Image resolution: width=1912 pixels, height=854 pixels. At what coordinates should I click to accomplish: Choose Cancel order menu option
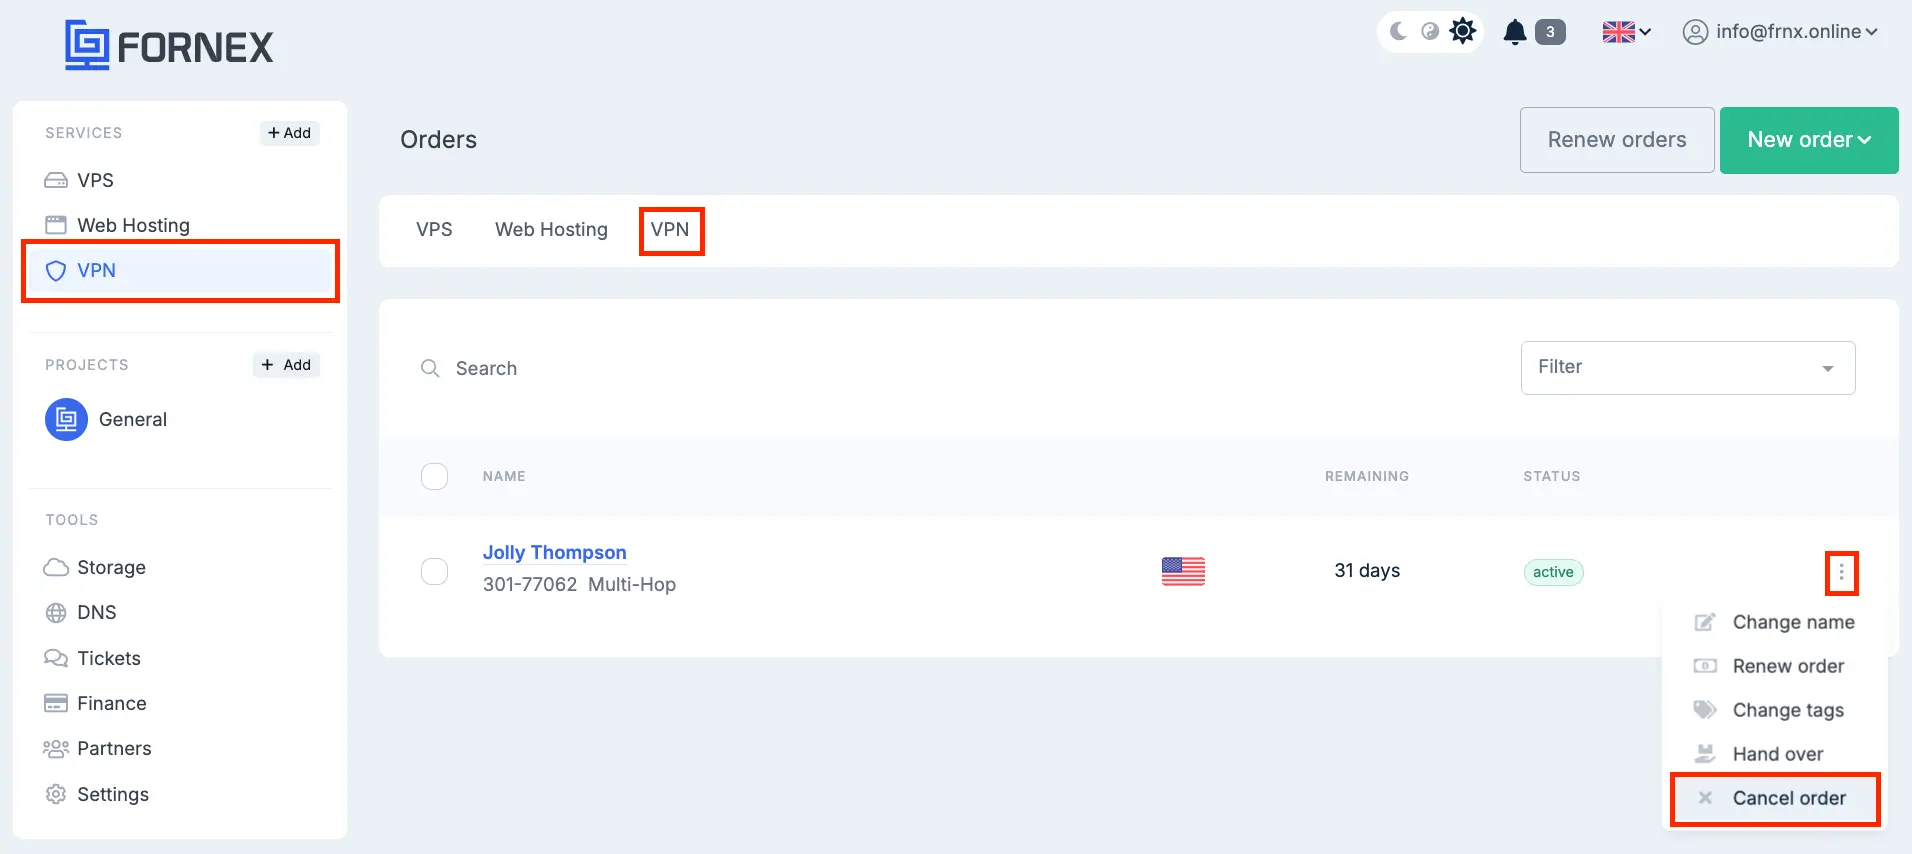click(1774, 798)
